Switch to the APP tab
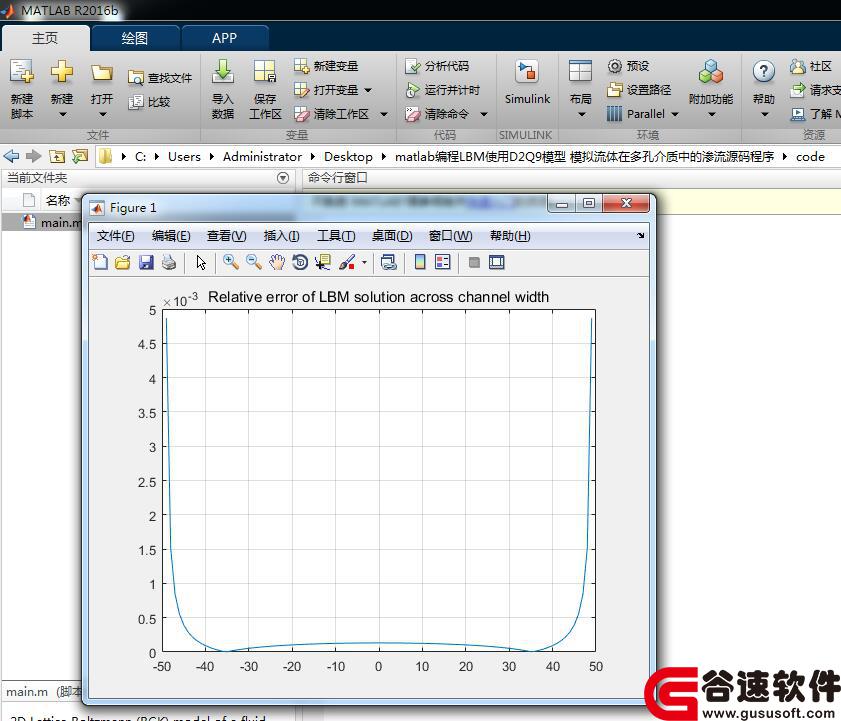Viewport: 841px width, 721px height. [224, 38]
